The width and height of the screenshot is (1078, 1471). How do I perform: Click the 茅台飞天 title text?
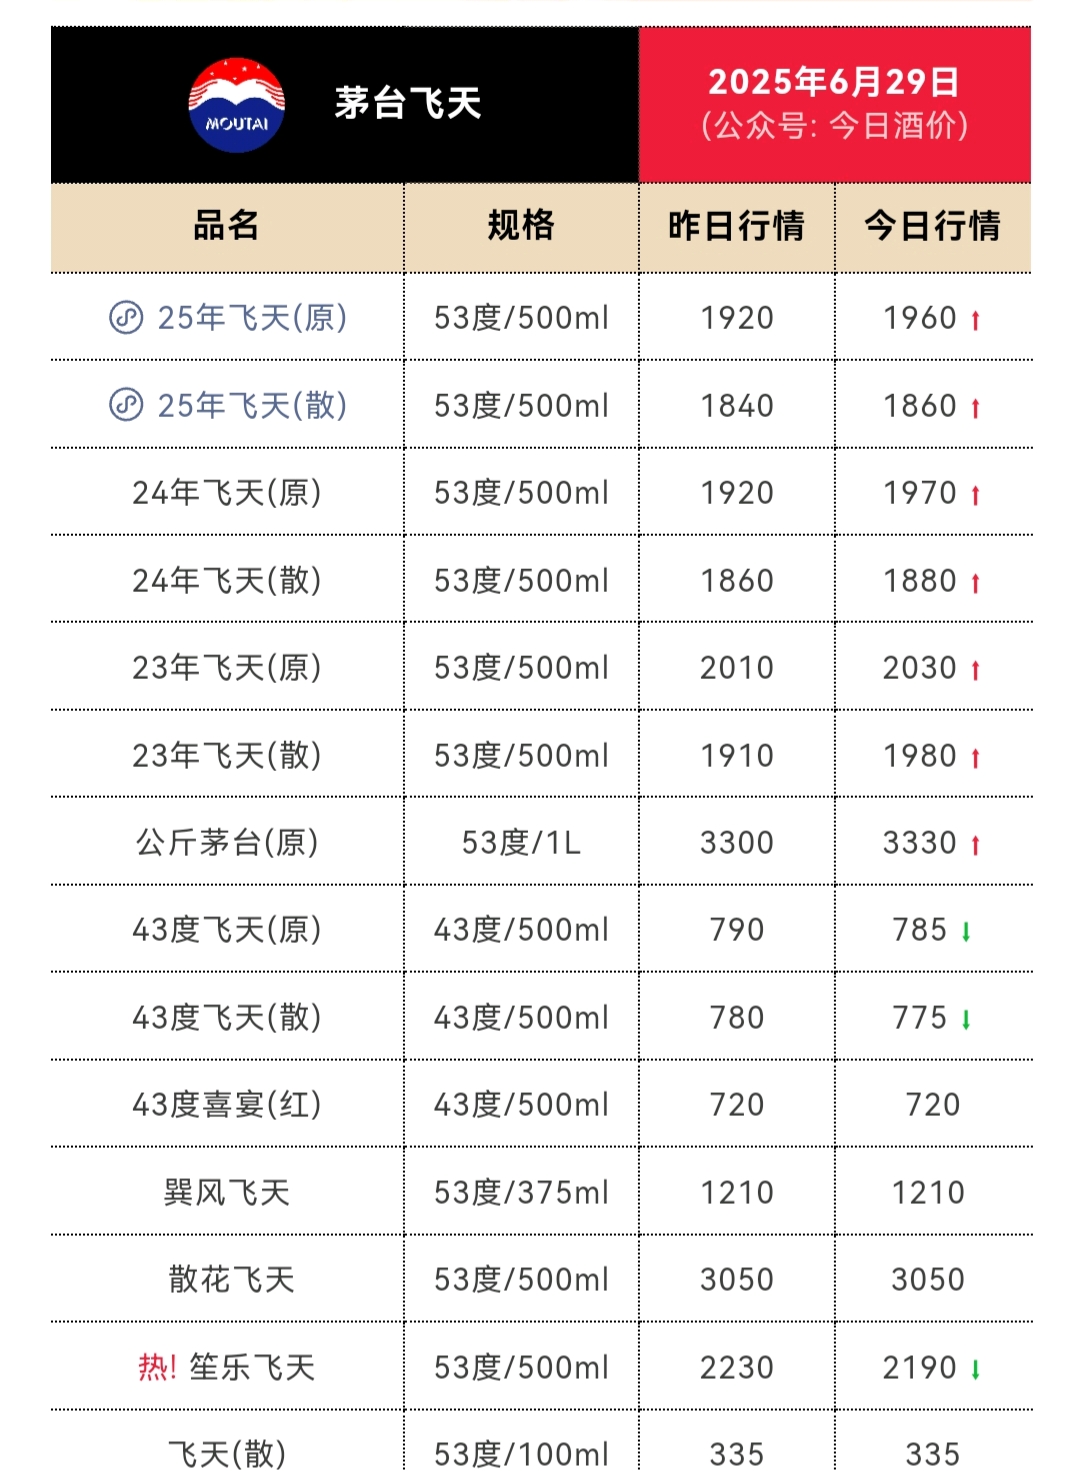(x=408, y=103)
